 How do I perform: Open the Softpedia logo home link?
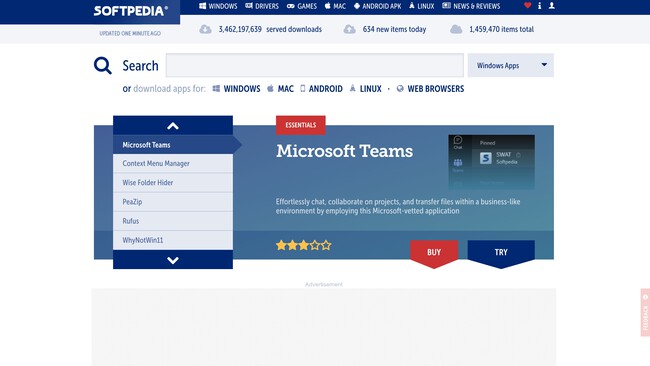(131, 11)
